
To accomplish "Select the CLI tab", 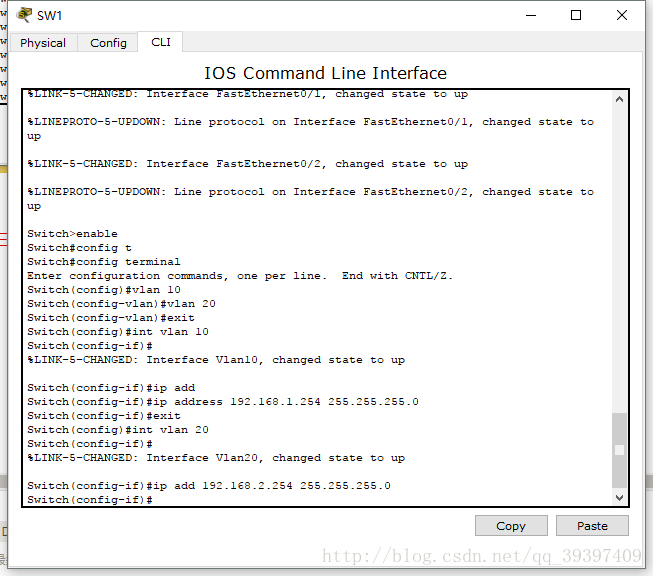I will pyautogui.click(x=161, y=42).
